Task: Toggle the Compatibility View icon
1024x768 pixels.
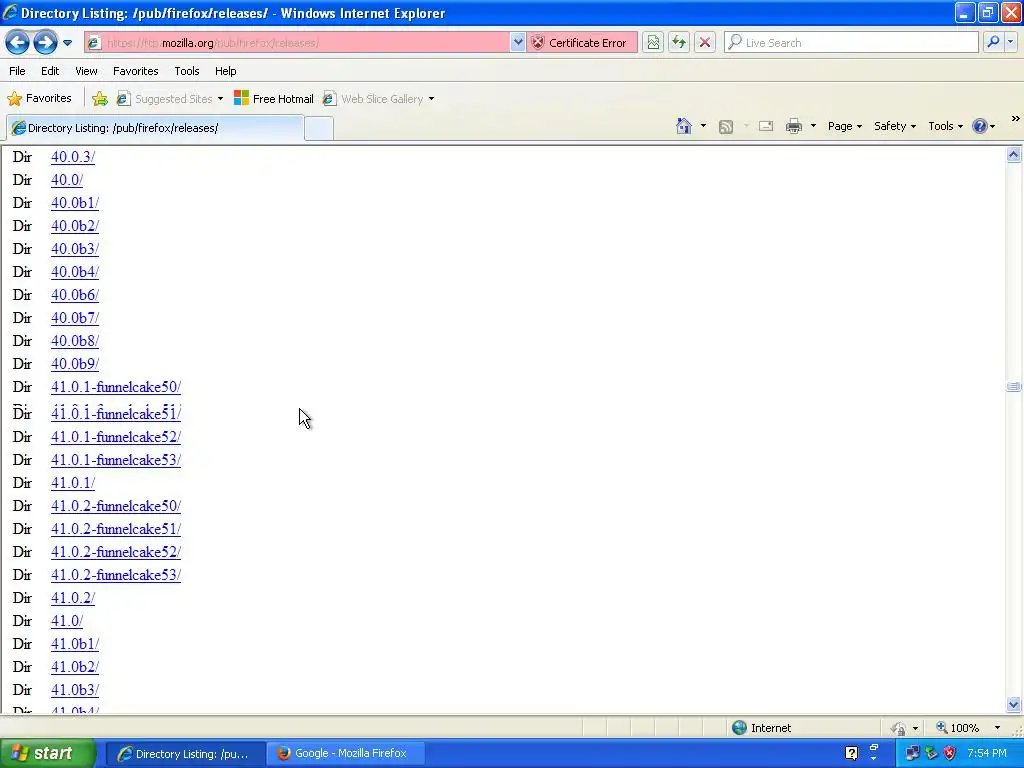Action: tap(653, 43)
